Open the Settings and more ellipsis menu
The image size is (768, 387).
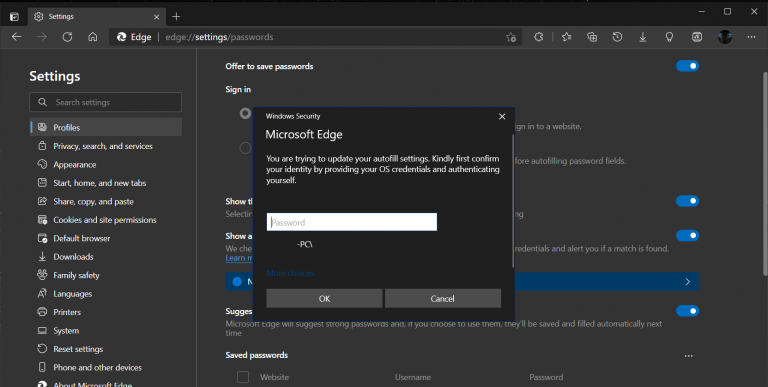click(751, 37)
